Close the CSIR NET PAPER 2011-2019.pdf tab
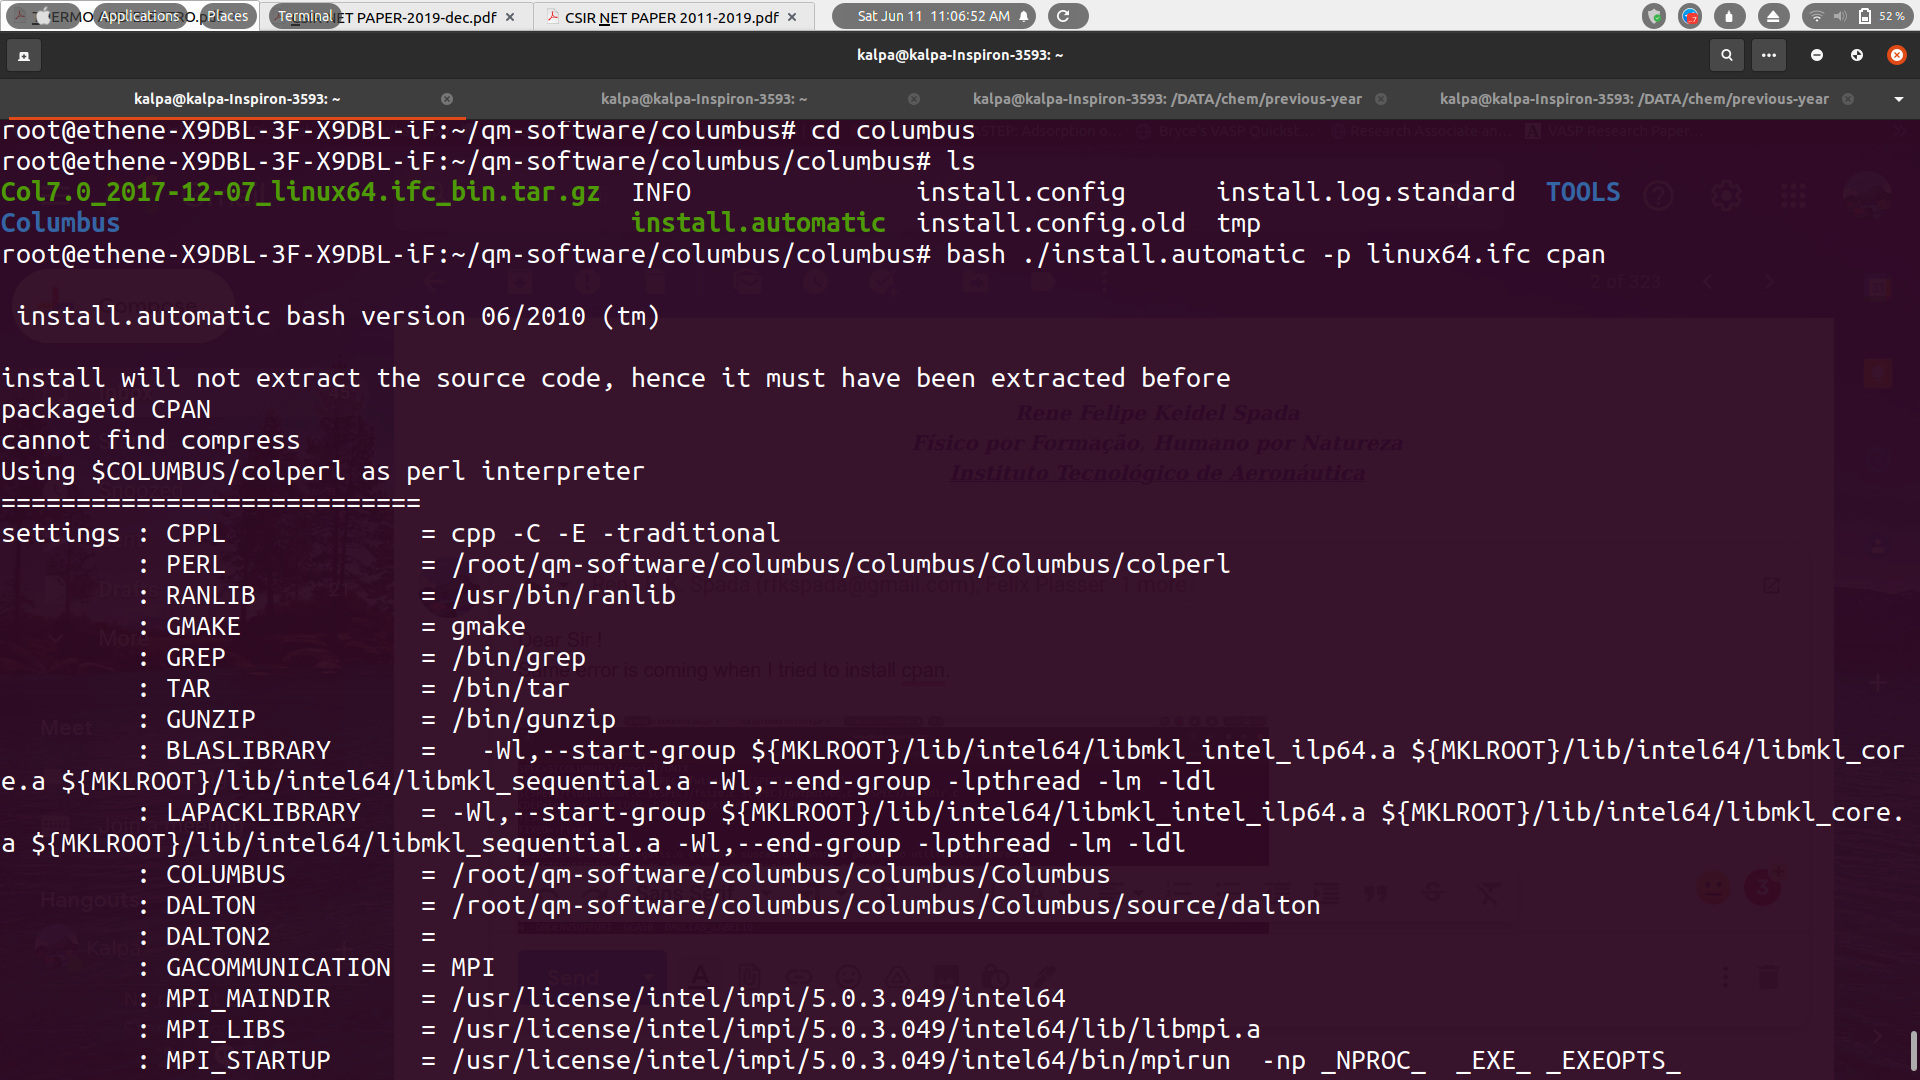This screenshot has height=1080, width=1920. tap(792, 17)
